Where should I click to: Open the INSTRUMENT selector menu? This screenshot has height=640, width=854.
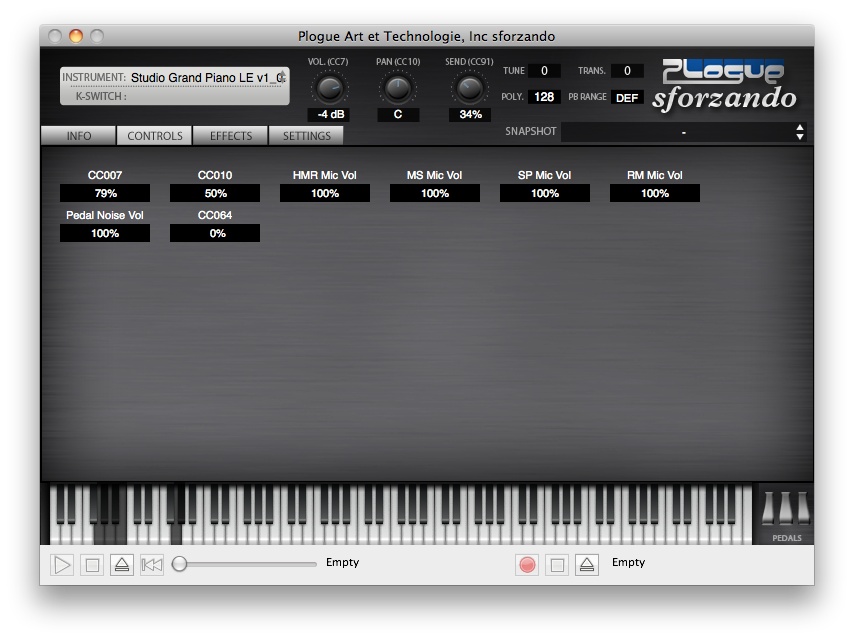pos(174,78)
